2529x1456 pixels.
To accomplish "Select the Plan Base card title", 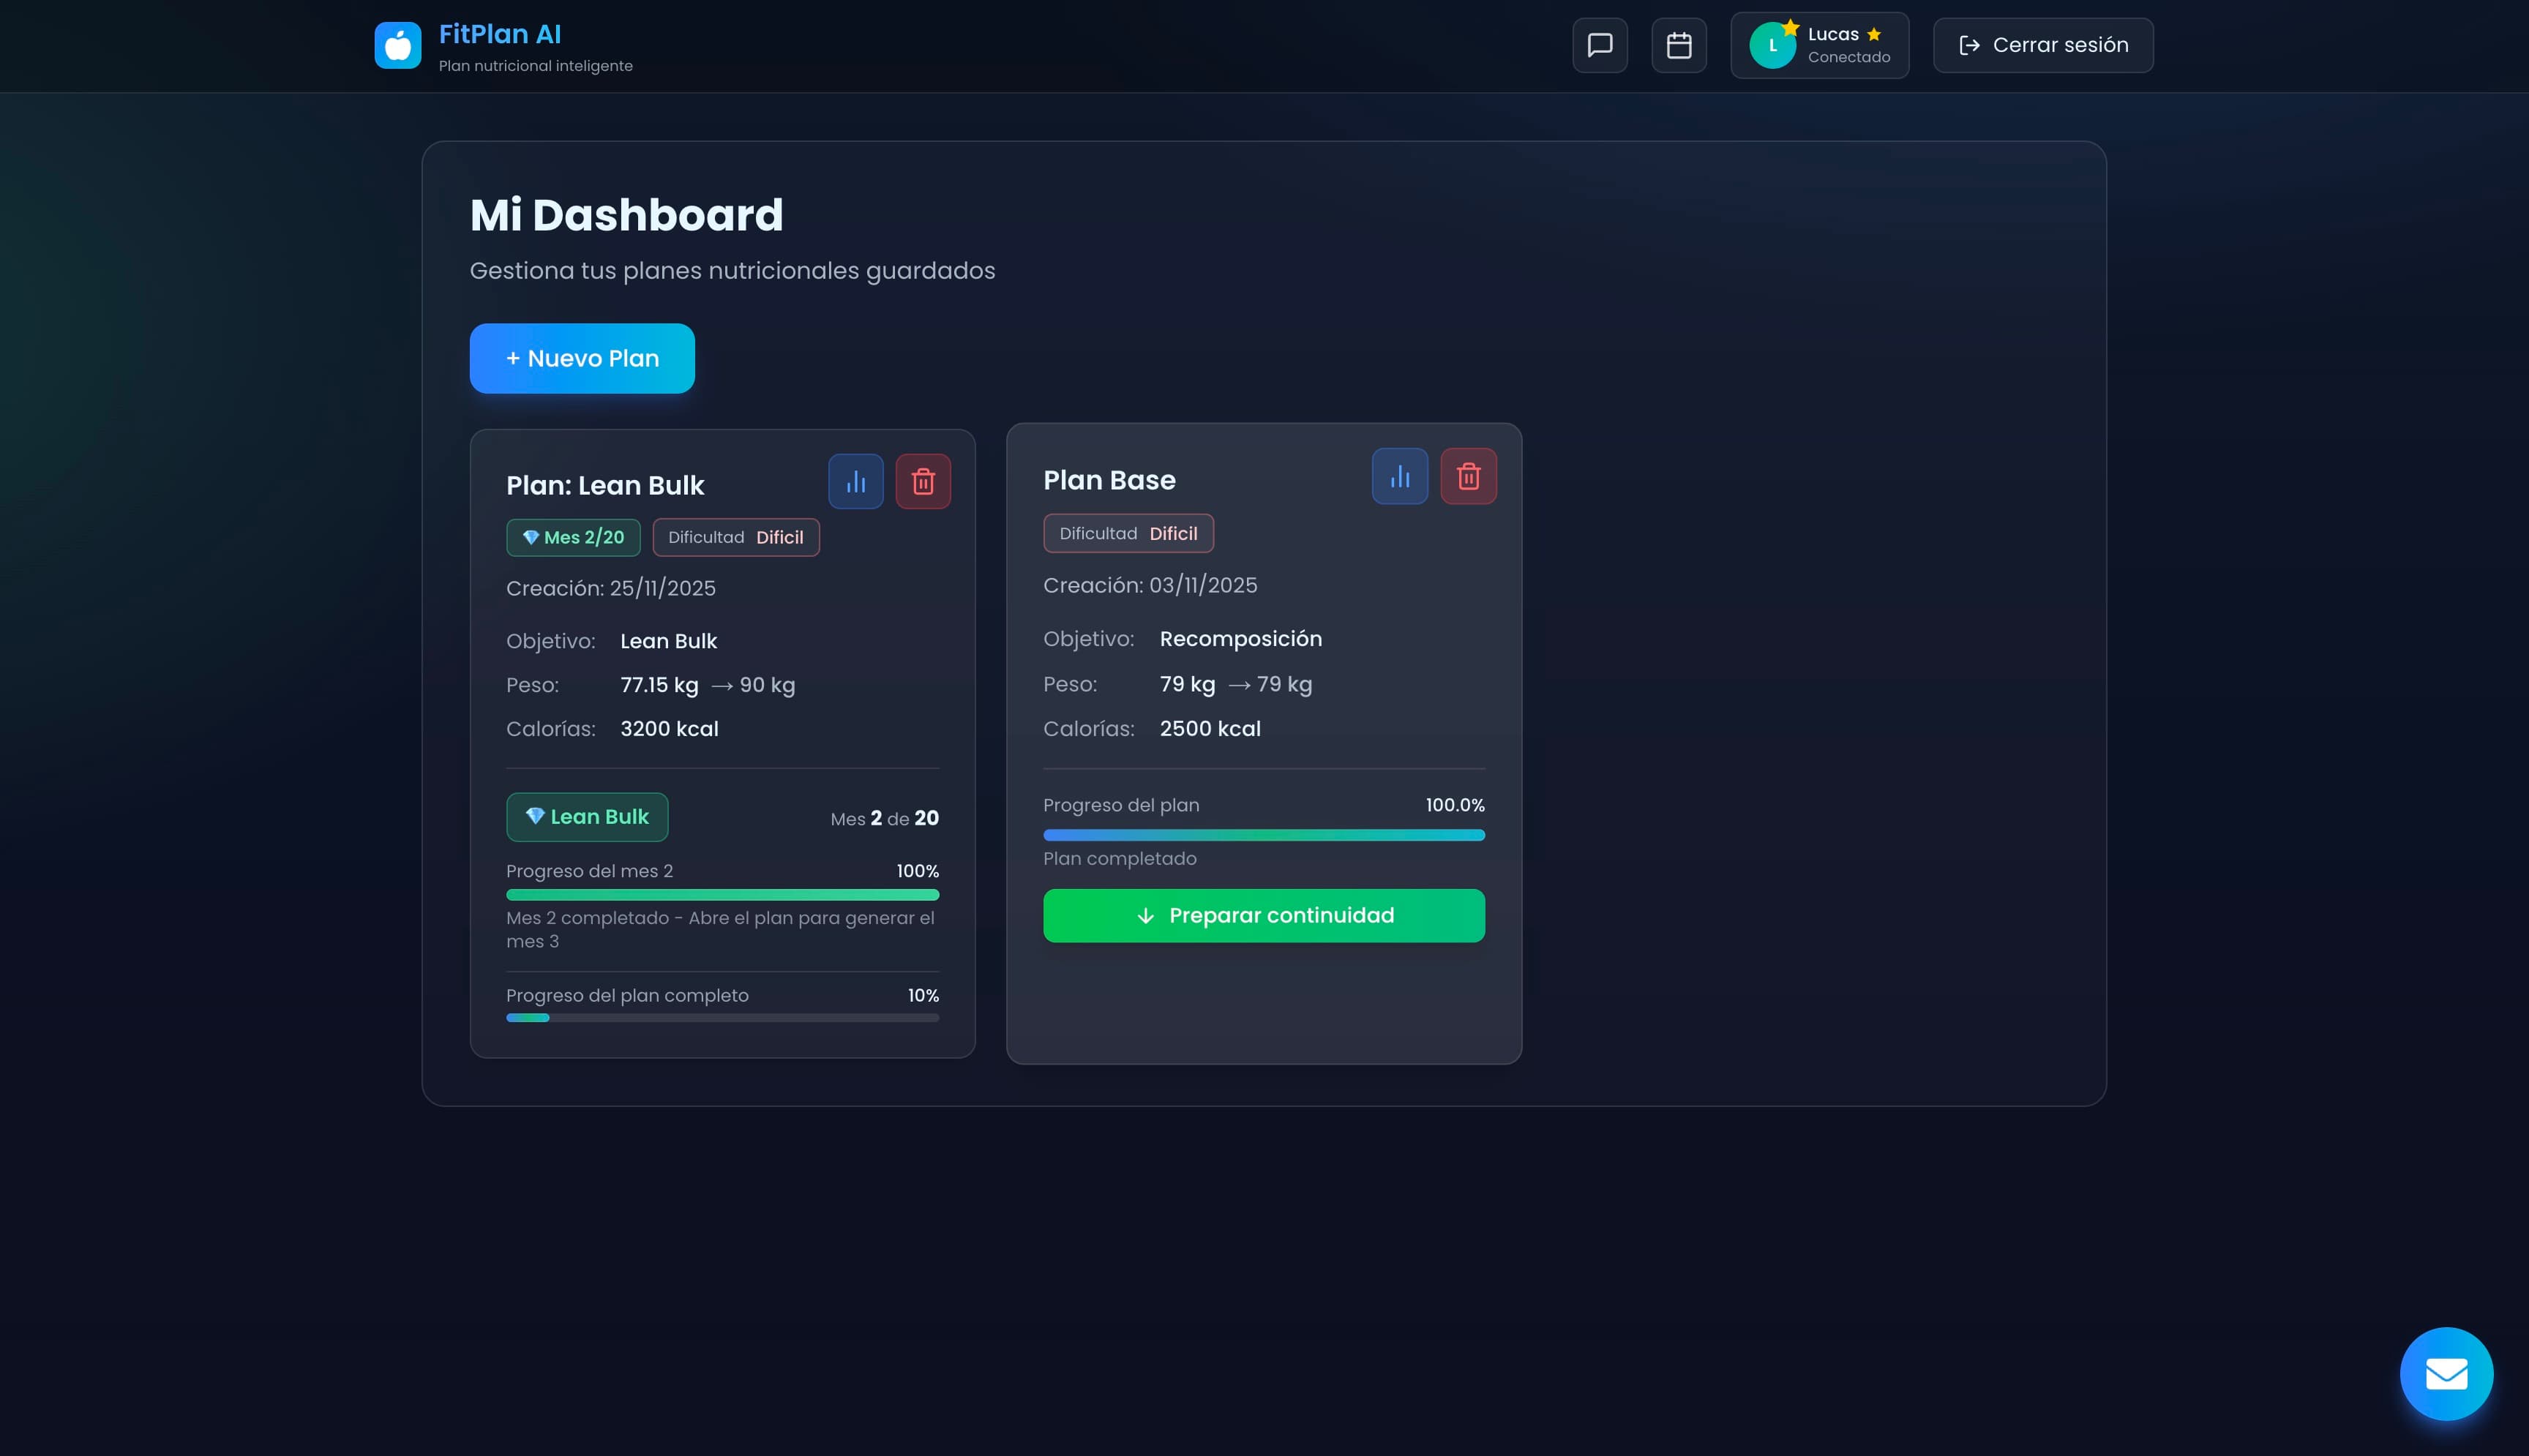I will [1109, 480].
